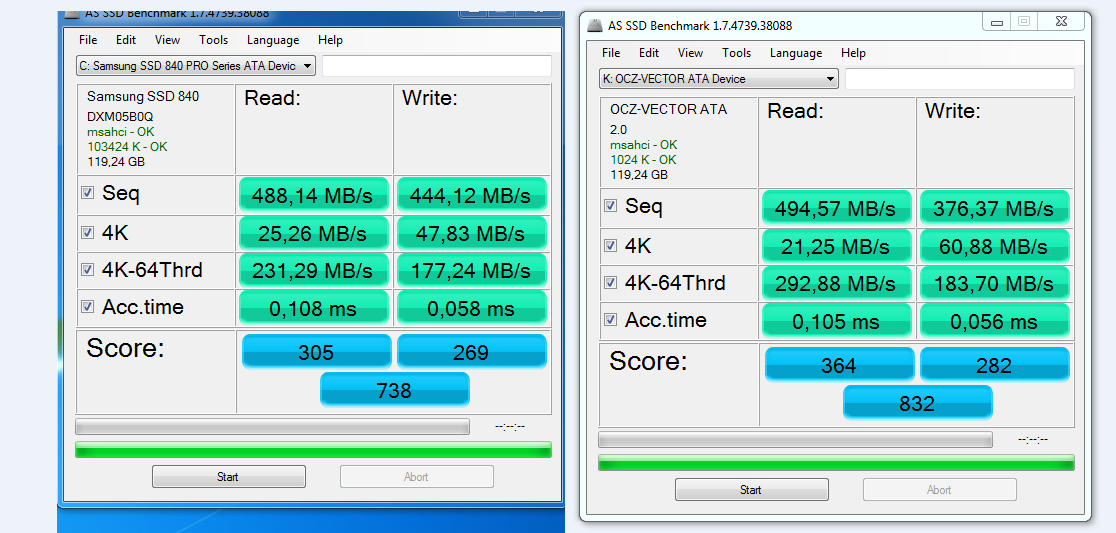Click the 21,25 MB/s 4K read result

pos(837,246)
